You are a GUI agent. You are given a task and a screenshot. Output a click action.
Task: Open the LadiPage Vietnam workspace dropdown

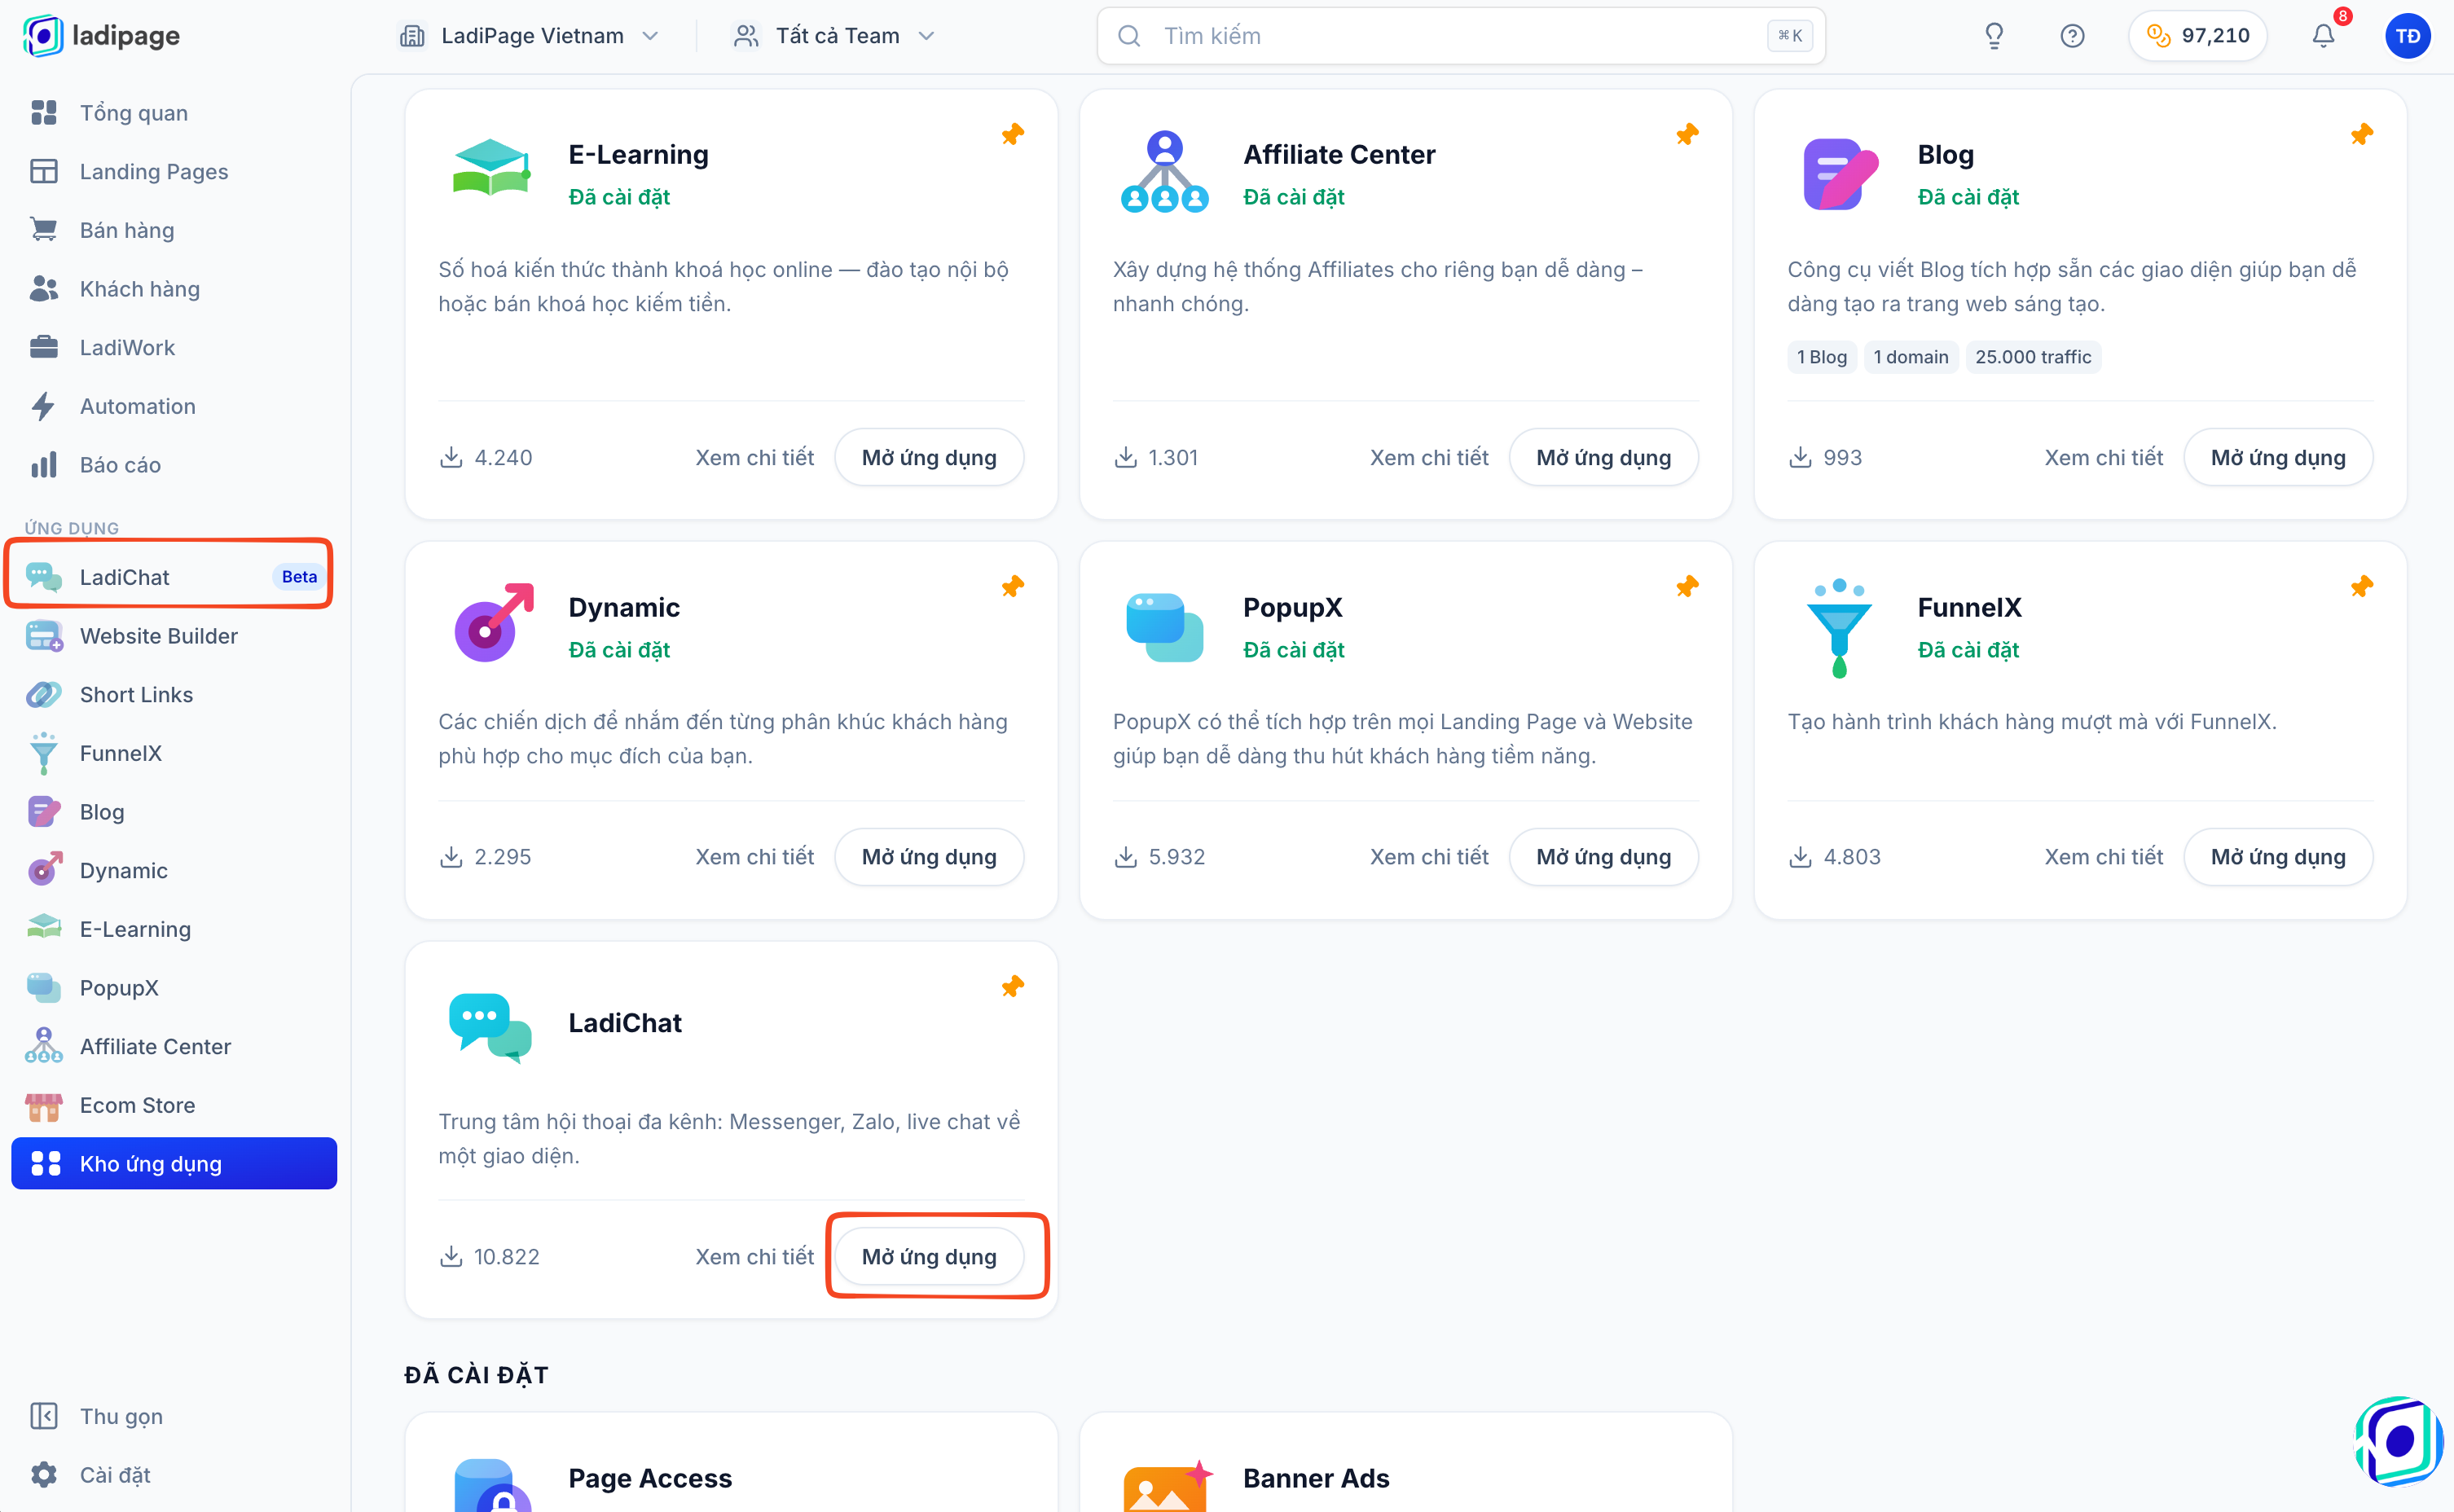pos(530,36)
